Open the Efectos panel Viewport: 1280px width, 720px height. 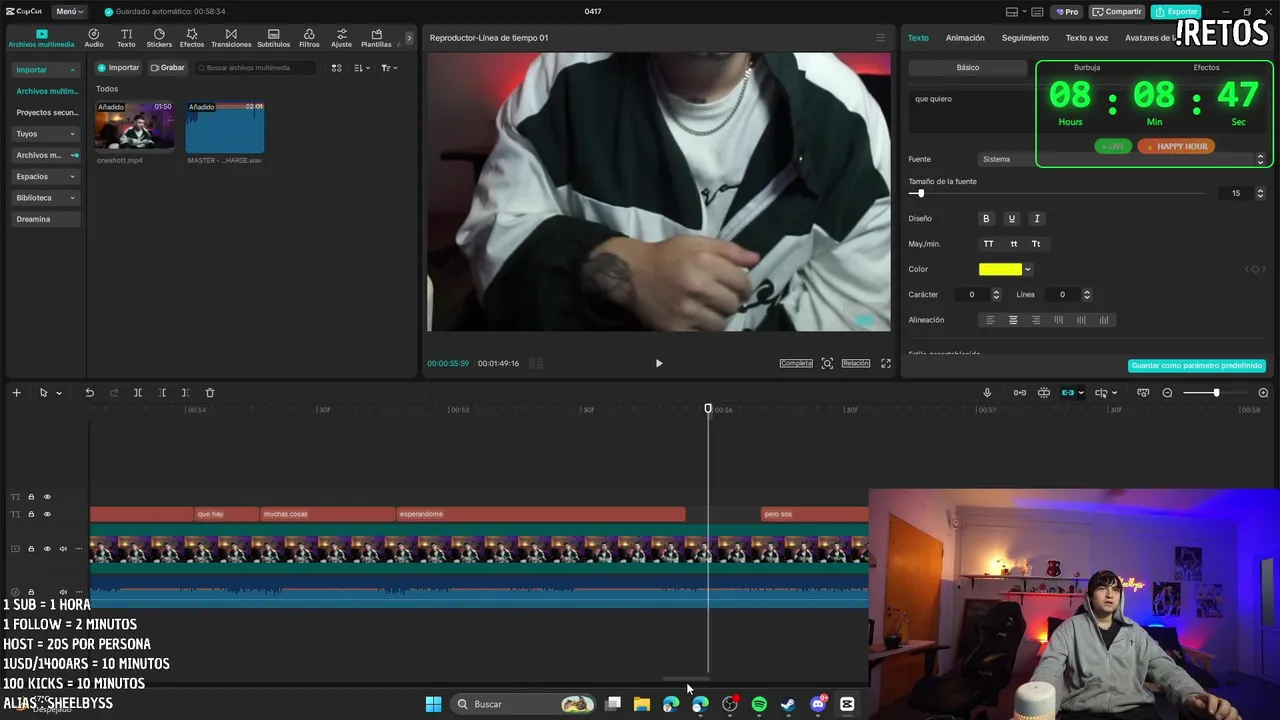(192, 38)
